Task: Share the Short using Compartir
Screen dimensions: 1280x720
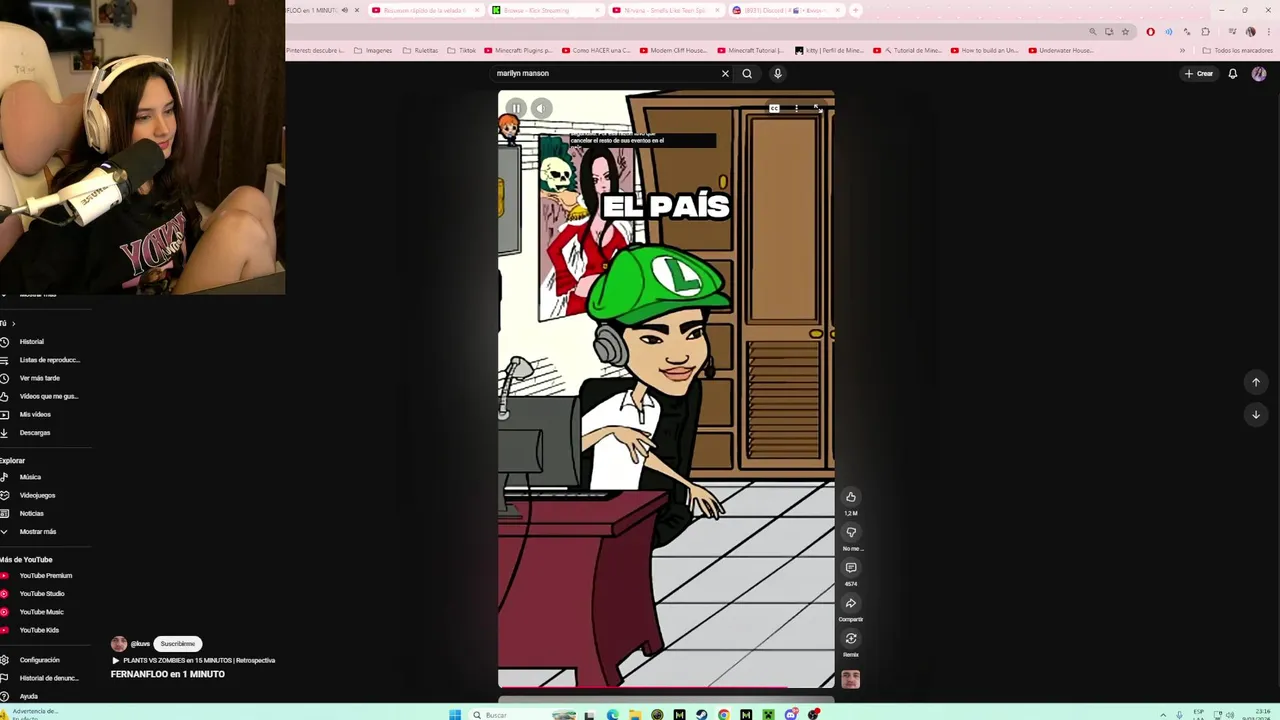Action: (x=851, y=603)
